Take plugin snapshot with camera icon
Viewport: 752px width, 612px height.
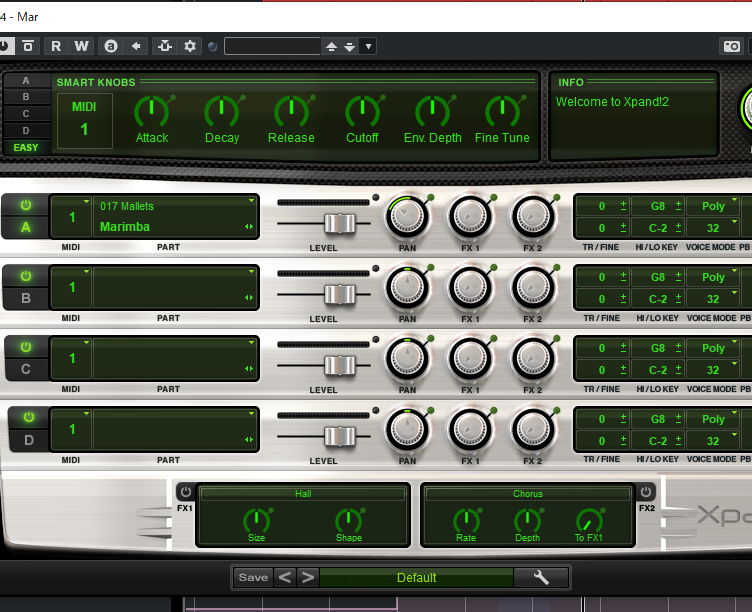point(732,46)
